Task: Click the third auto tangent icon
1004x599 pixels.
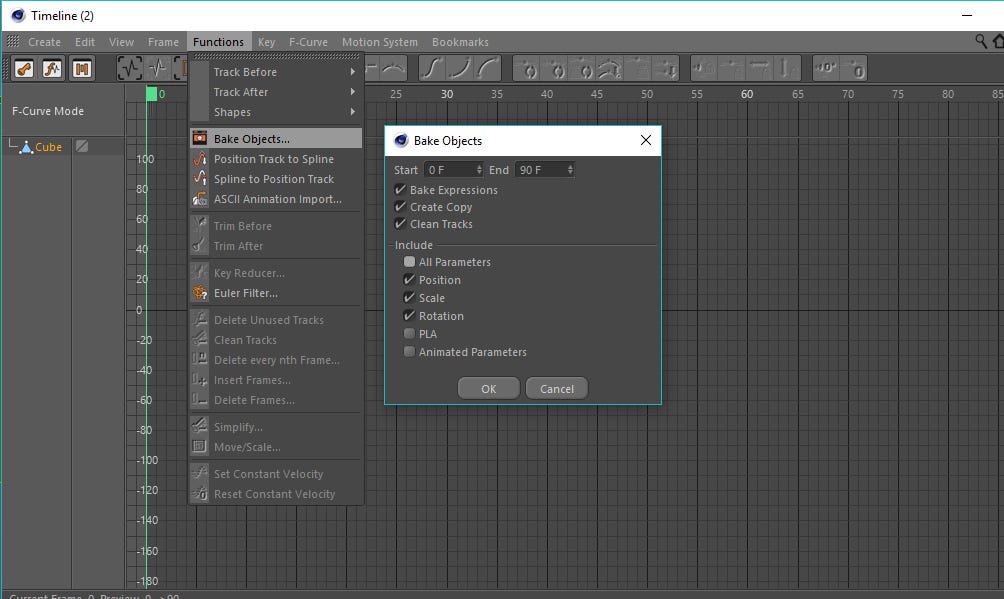Action: pyautogui.click(x=583, y=69)
